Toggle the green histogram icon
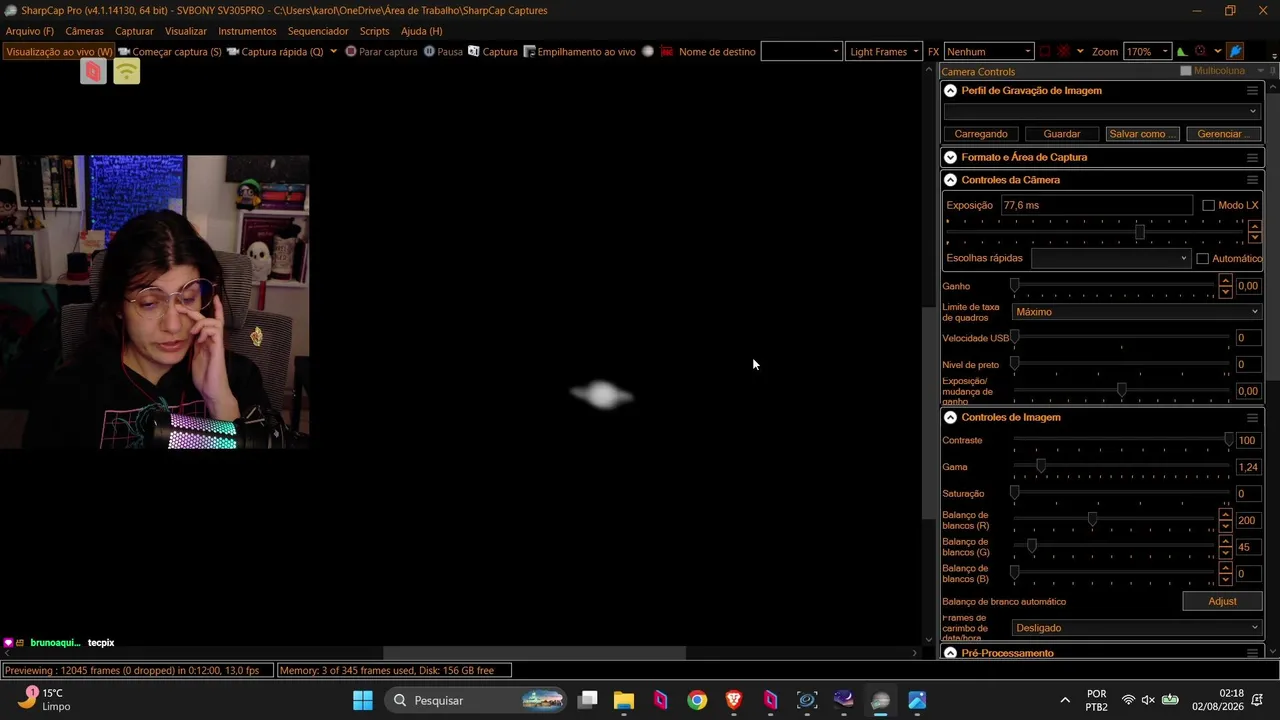The image size is (1280, 720). (1182, 51)
